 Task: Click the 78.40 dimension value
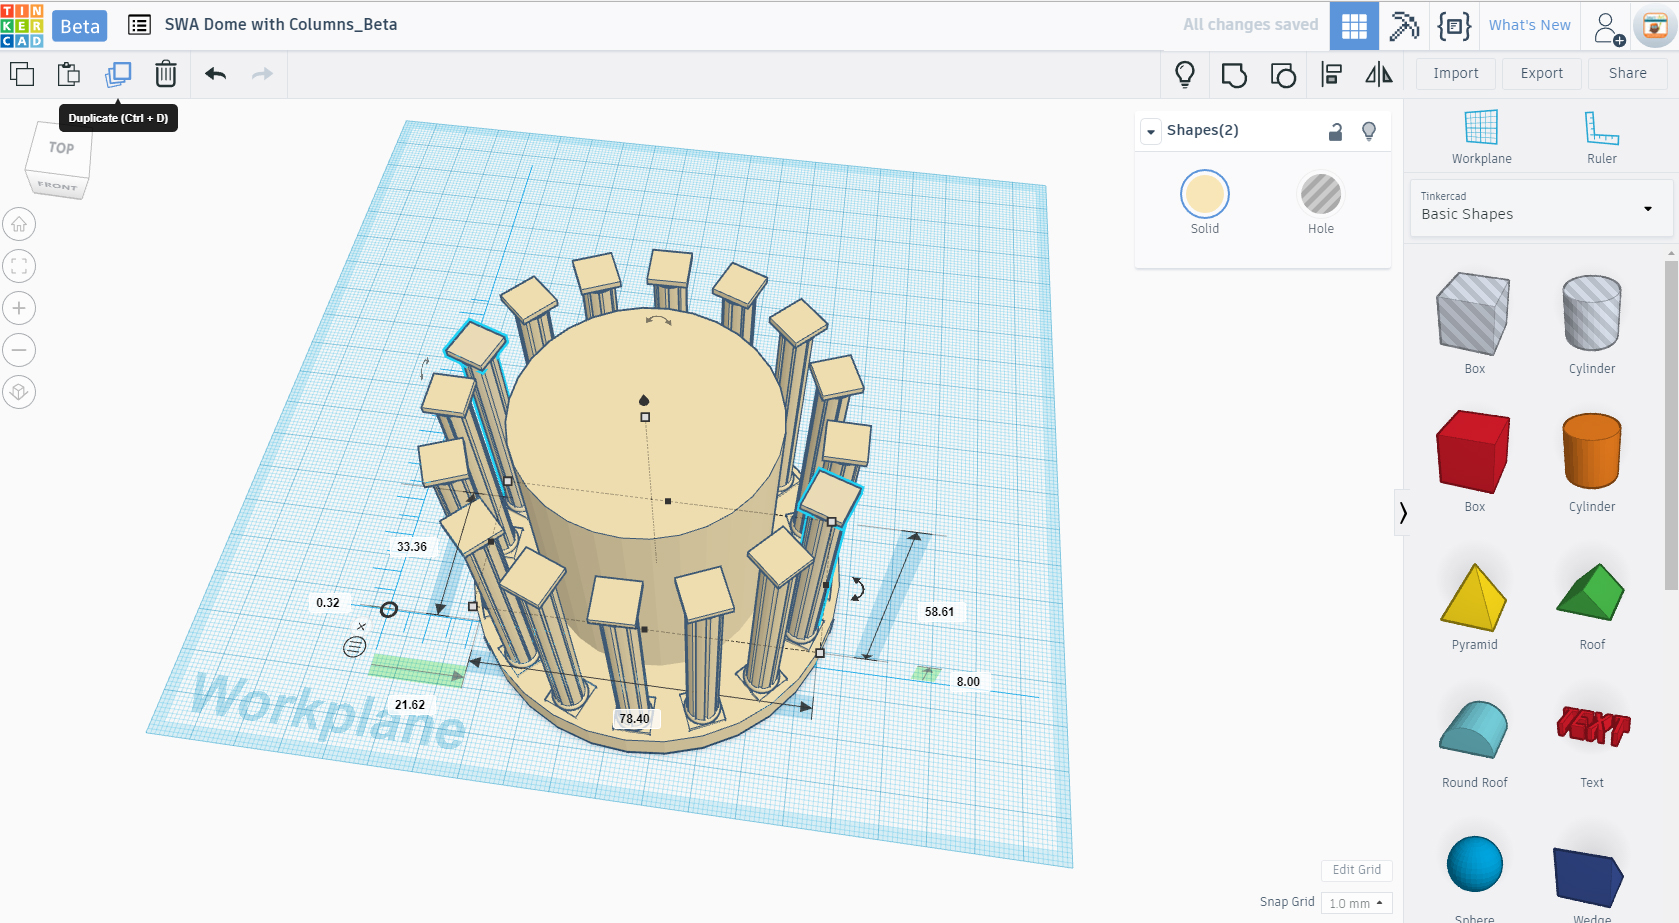pos(634,719)
